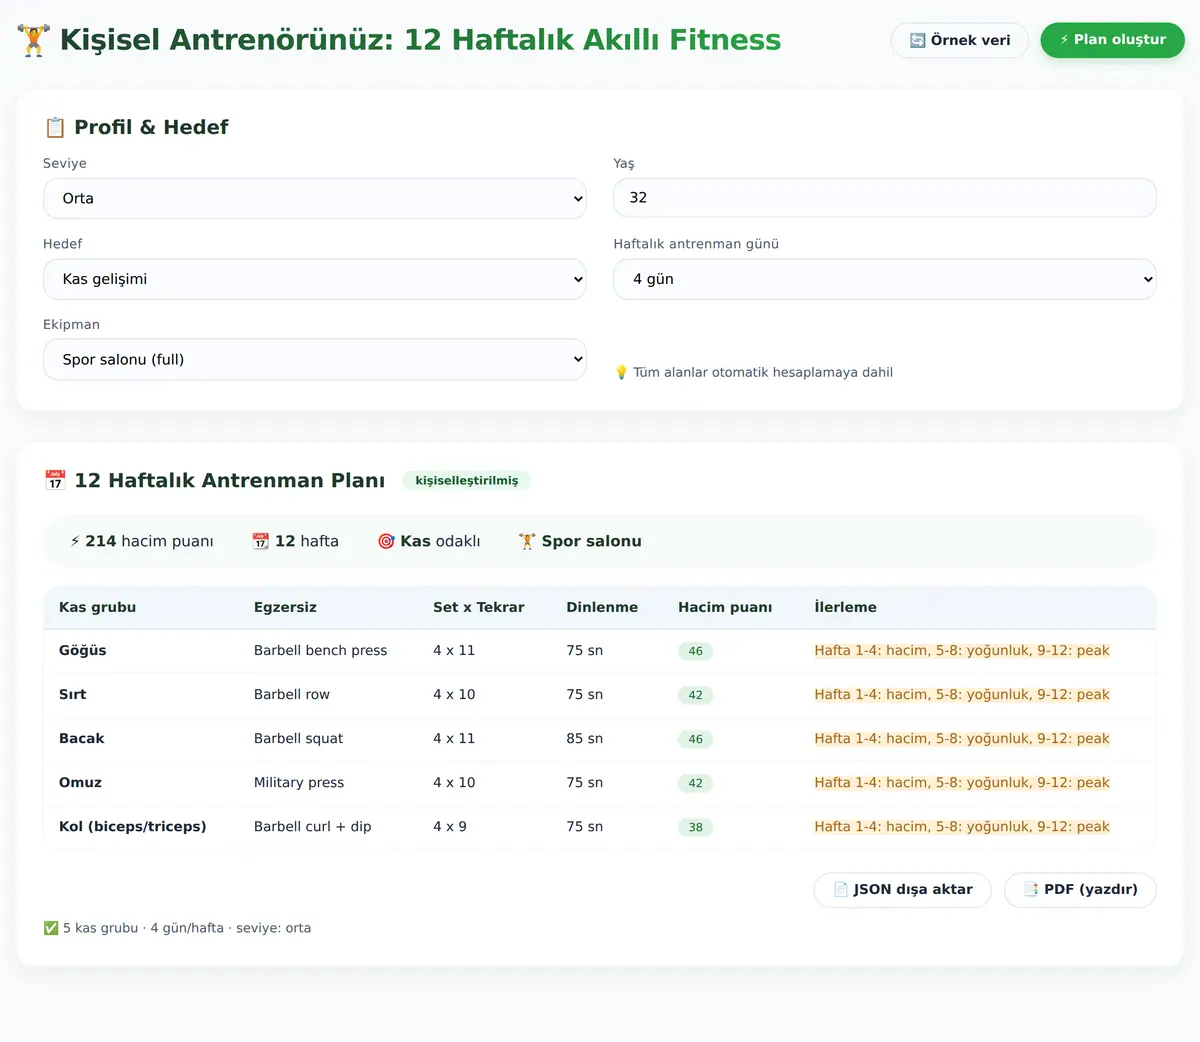Screen dimensions: 1200x1042
Task: Click the weightlifter icon in page title
Action: 33,40
